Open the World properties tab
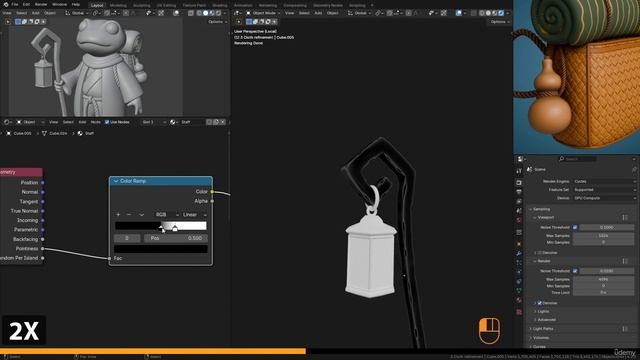640x360 pixels. pos(519,220)
